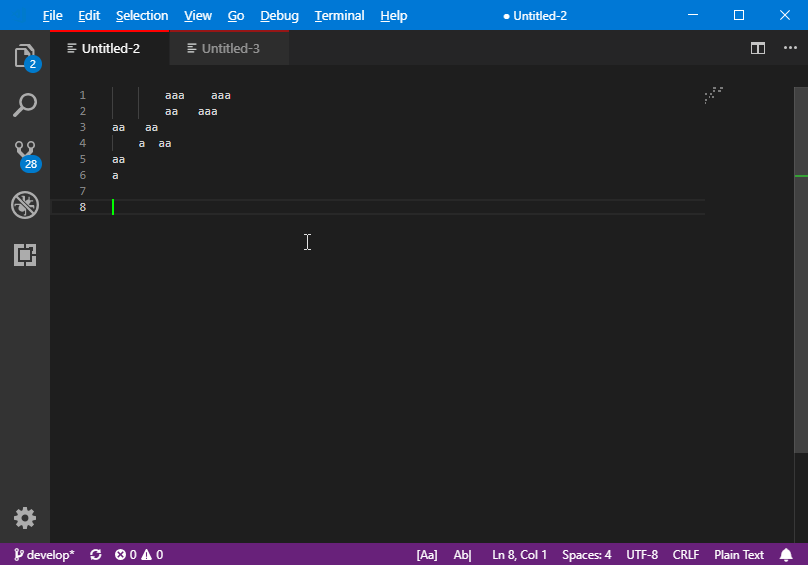Open the Help menu
The image size is (808, 565).
[394, 15]
